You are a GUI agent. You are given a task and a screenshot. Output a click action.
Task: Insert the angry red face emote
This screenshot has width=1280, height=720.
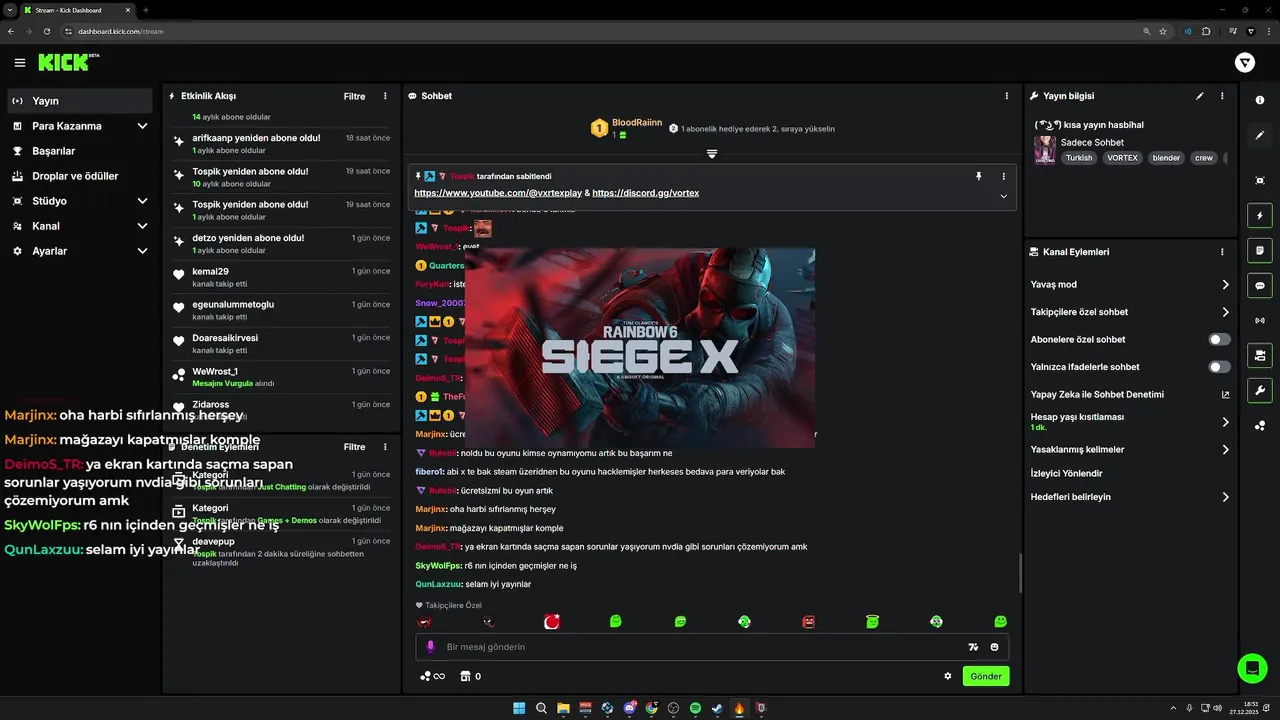(x=809, y=622)
